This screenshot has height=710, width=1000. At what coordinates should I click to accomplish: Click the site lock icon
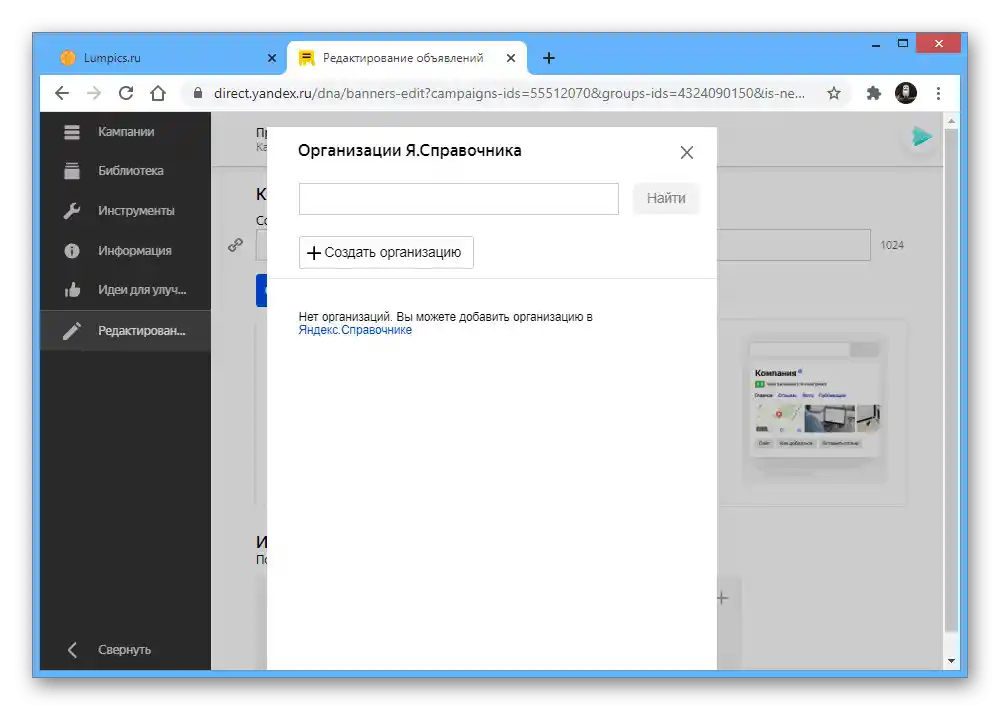click(x=198, y=93)
